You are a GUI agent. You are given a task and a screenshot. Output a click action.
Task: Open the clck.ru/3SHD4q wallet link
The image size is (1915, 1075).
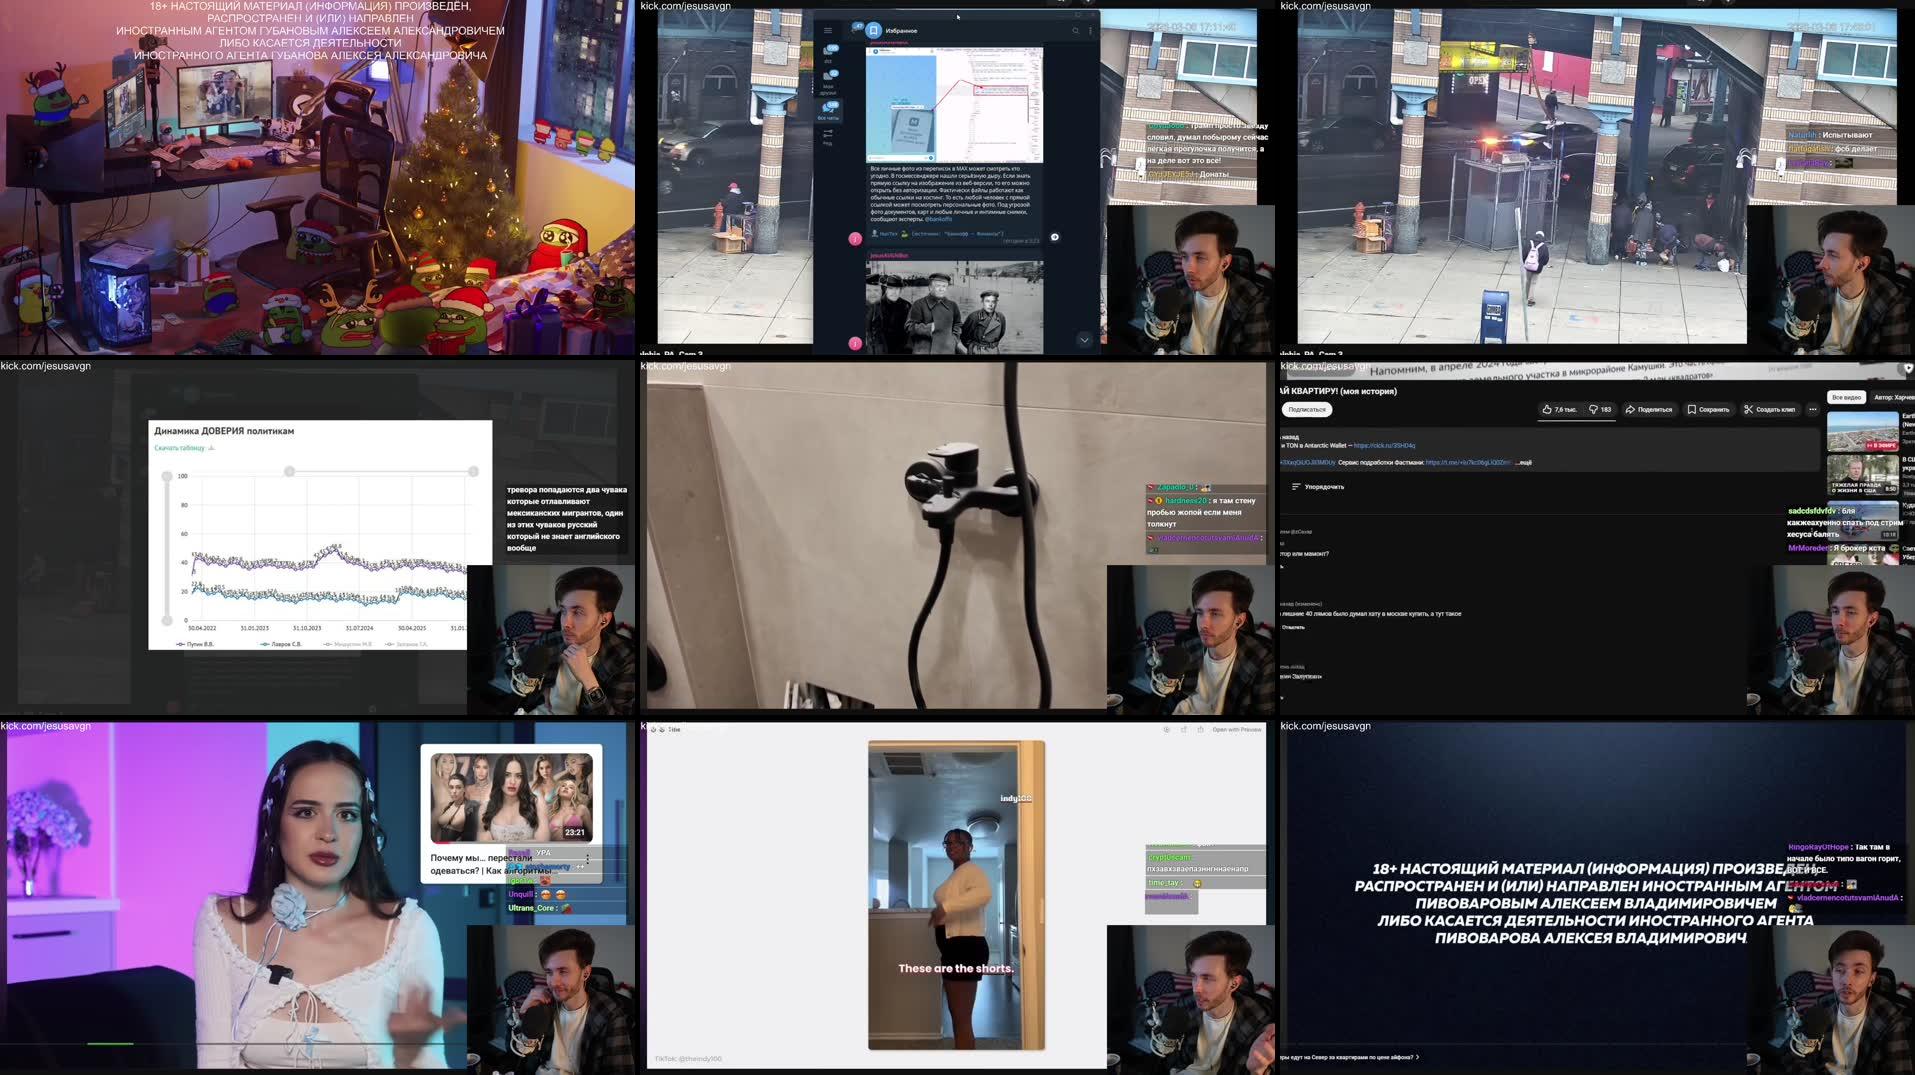(1383, 446)
